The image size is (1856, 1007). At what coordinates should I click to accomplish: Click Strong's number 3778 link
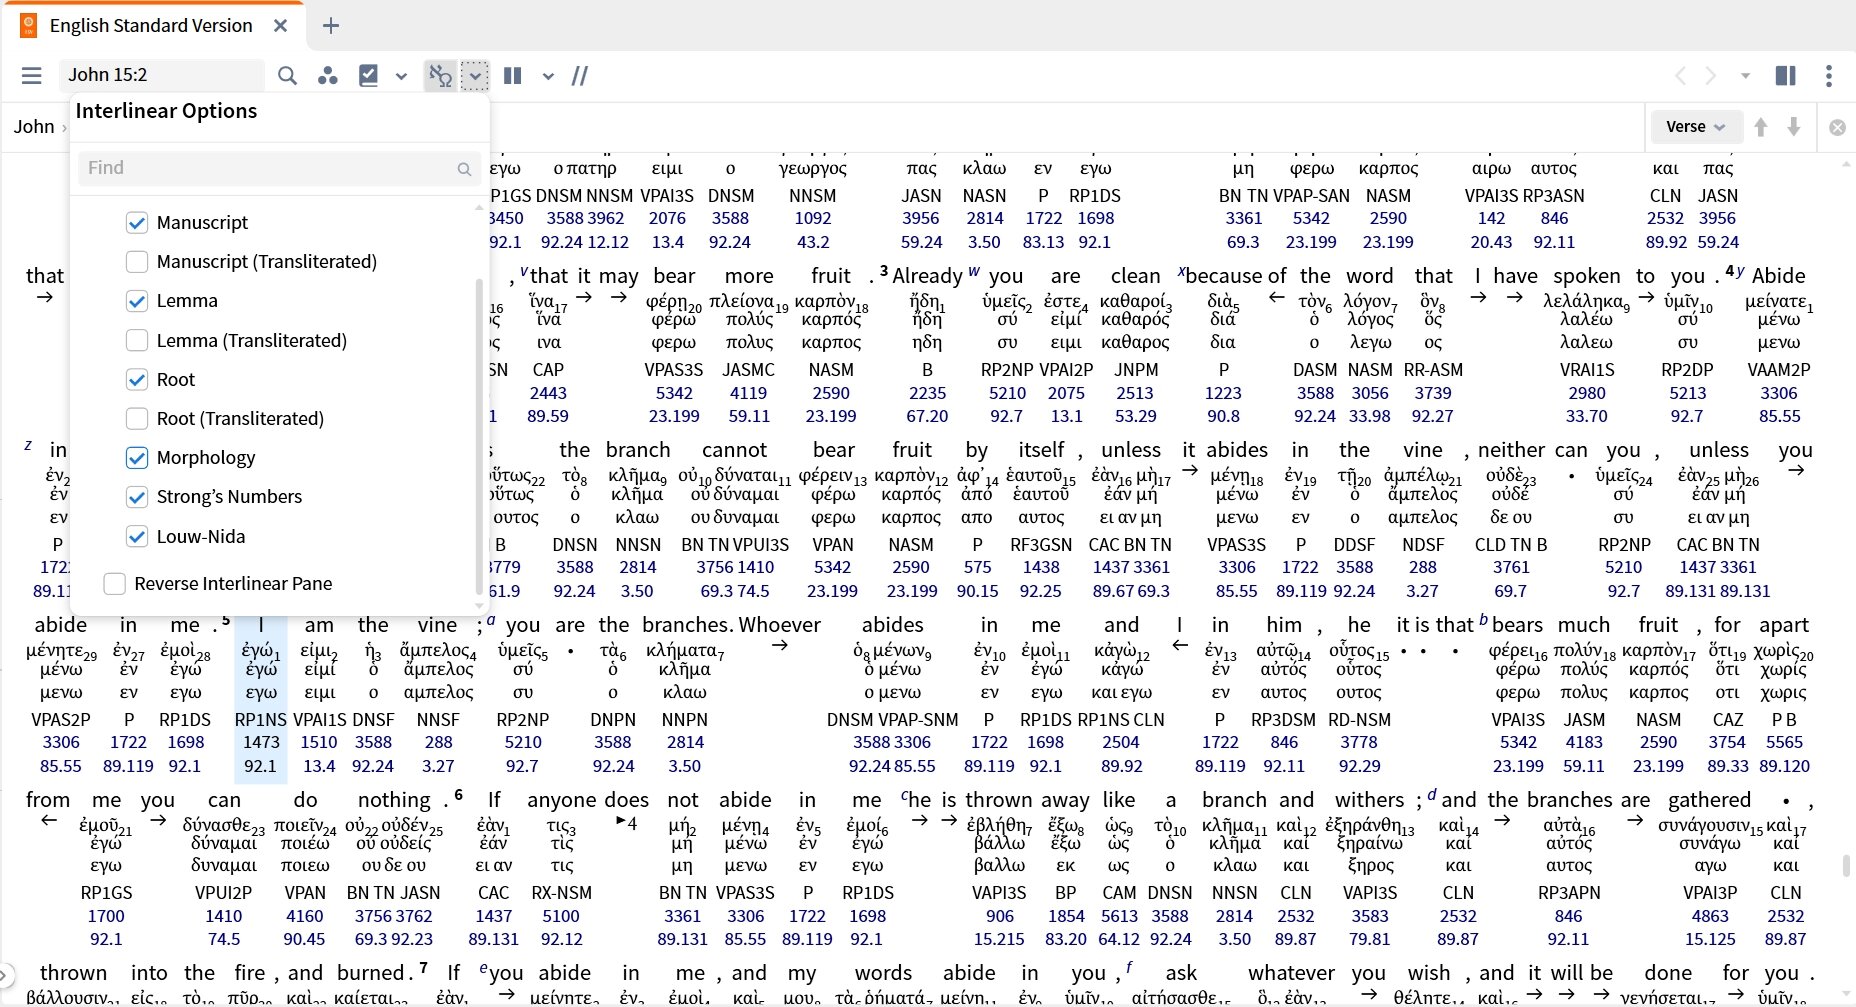[1359, 743]
